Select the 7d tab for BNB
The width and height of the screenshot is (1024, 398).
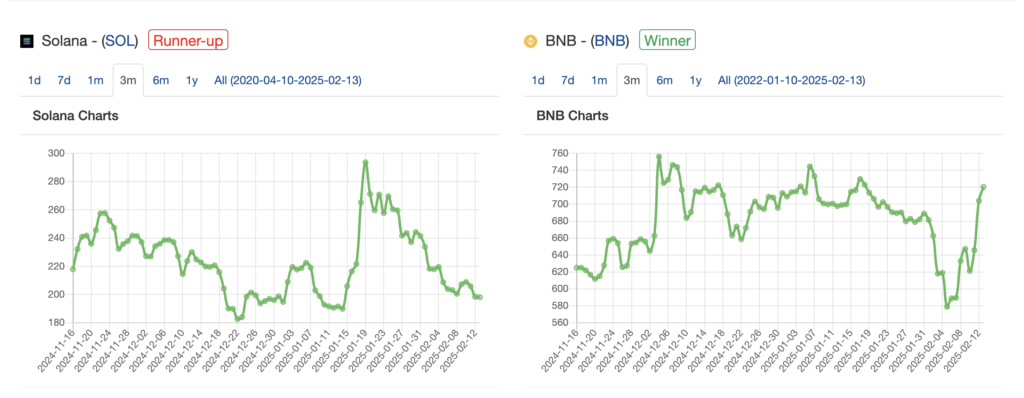tap(568, 80)
